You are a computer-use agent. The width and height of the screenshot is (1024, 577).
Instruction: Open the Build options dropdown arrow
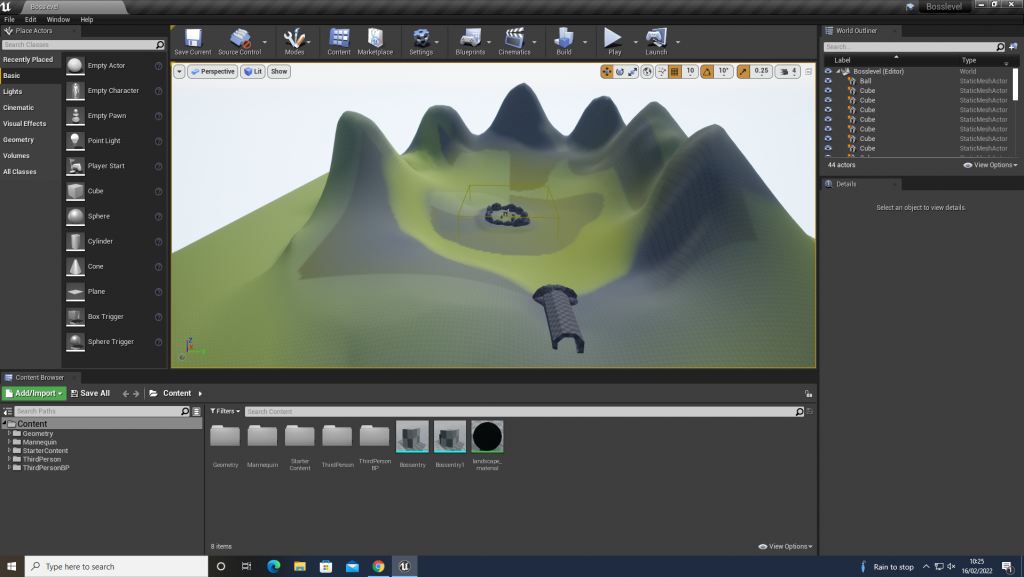pyautogui.click(x=584, y=42)
